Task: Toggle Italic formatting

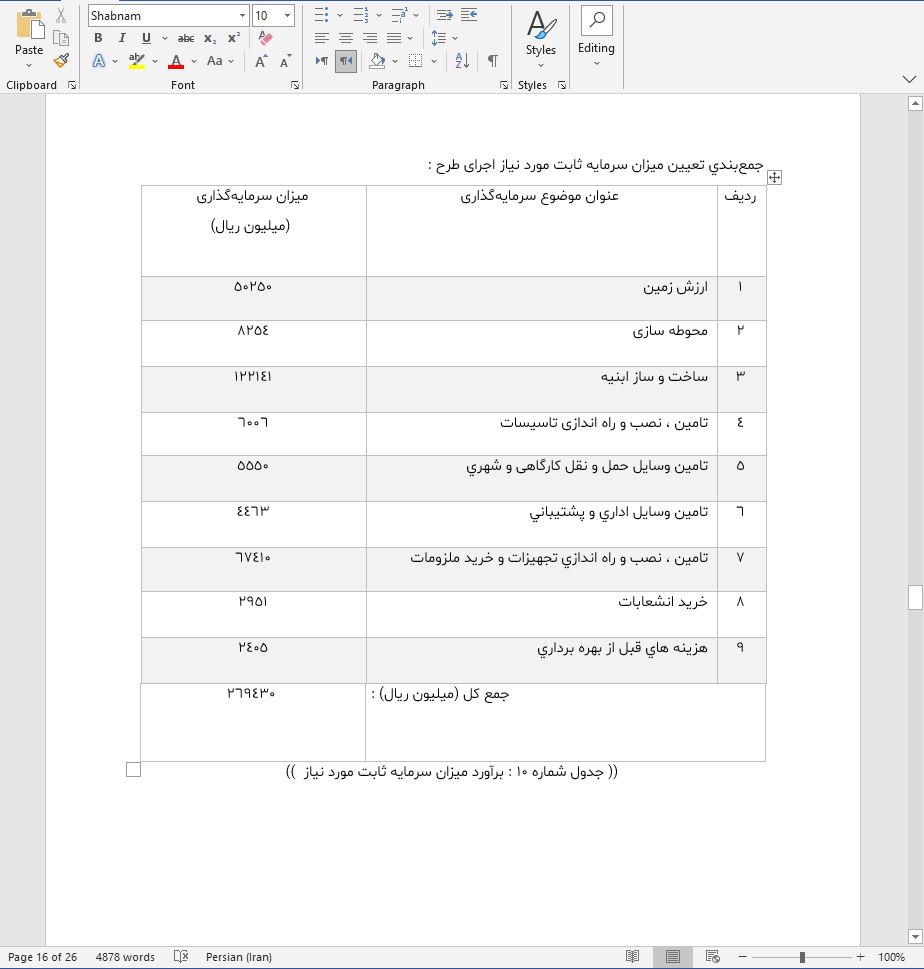Action: pos(122,38)
